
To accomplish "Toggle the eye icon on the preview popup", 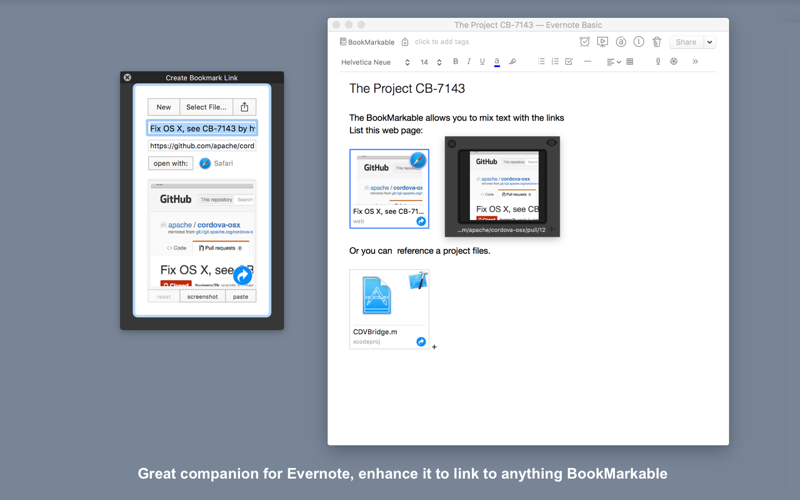I will 552,143.
